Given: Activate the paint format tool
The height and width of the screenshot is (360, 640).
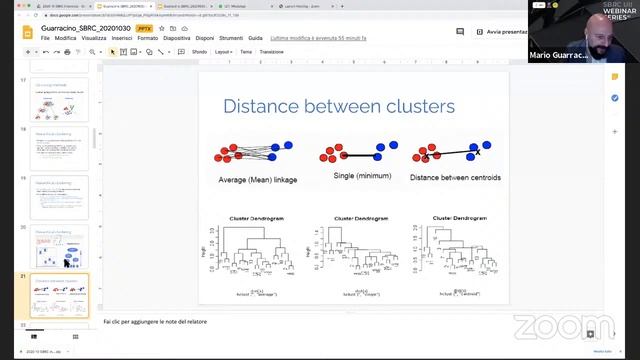Looking at the screenshot, I should click(x=78, y=52).
